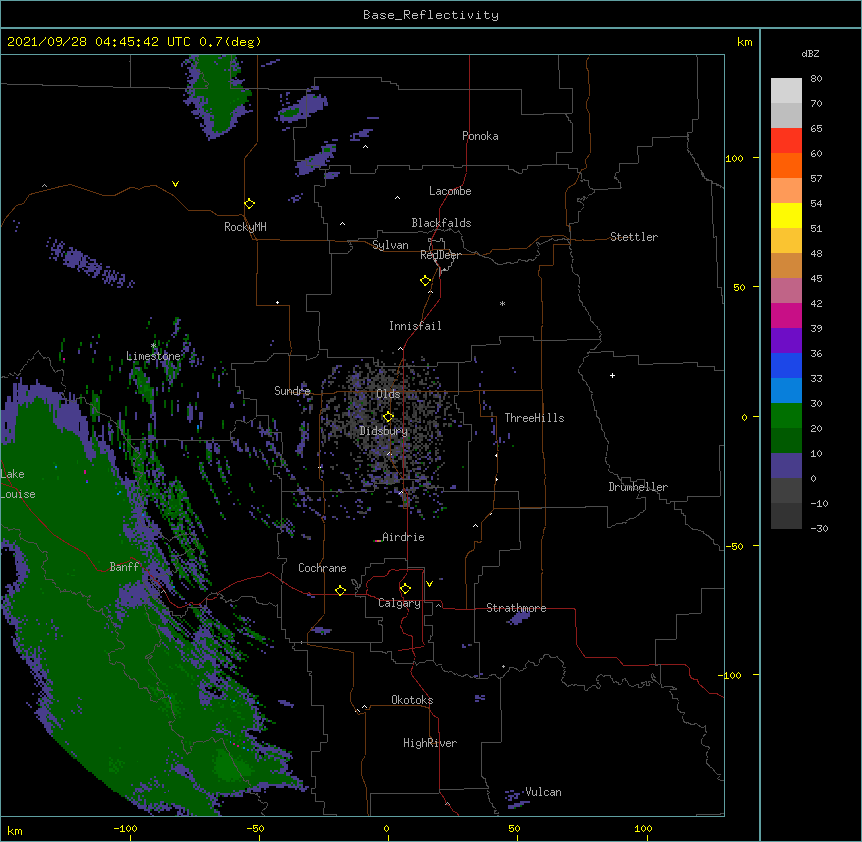The width and height of the screenshot is (862, 842).
Task: Click the green echo at the top north of RockyMH
Action: (217, 93)
